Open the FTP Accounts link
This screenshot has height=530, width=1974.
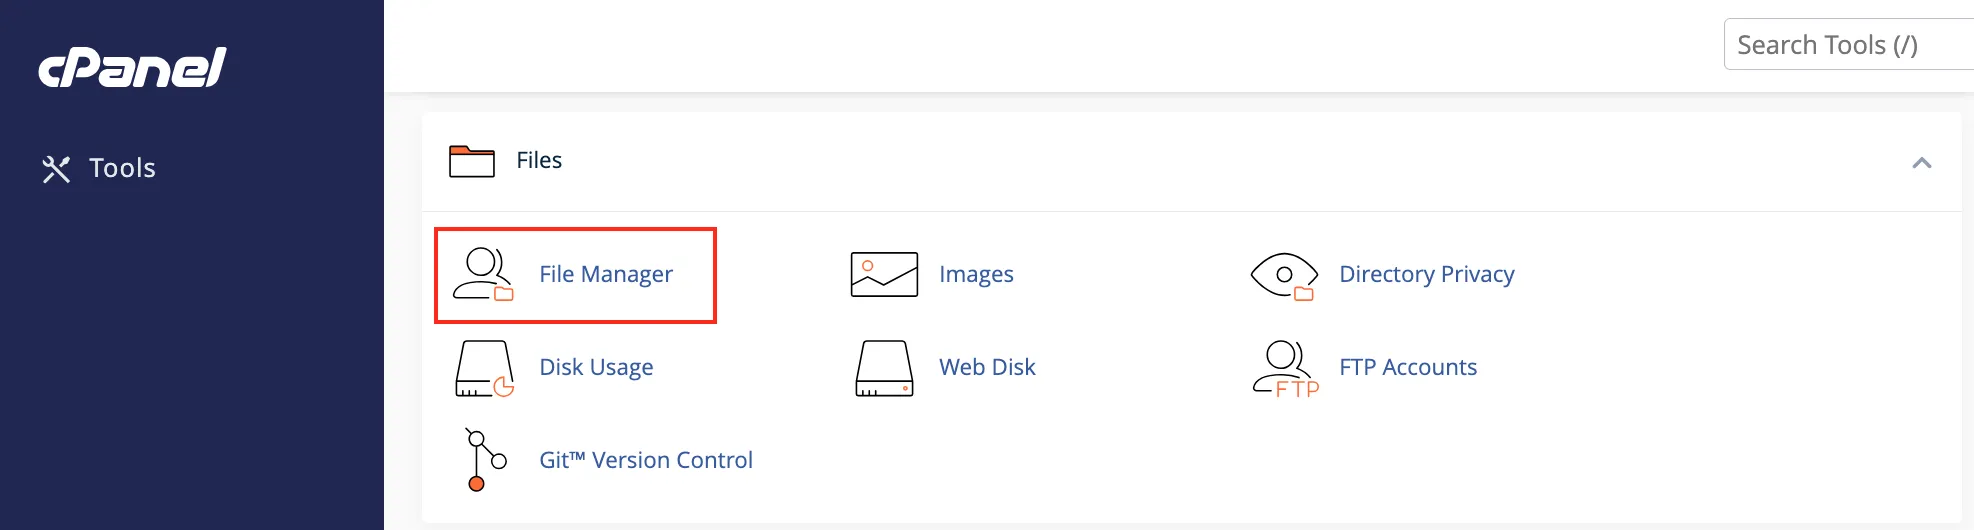point(1407,367)
